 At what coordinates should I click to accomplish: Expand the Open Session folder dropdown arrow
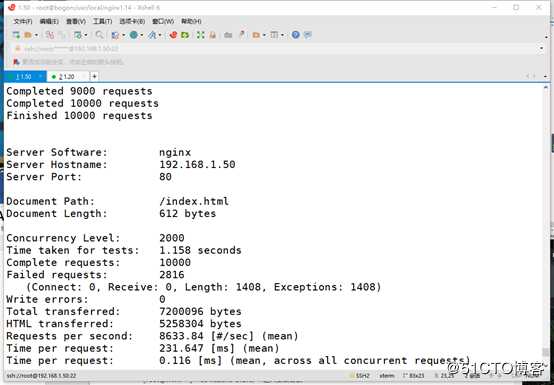(x=36, y=35)
